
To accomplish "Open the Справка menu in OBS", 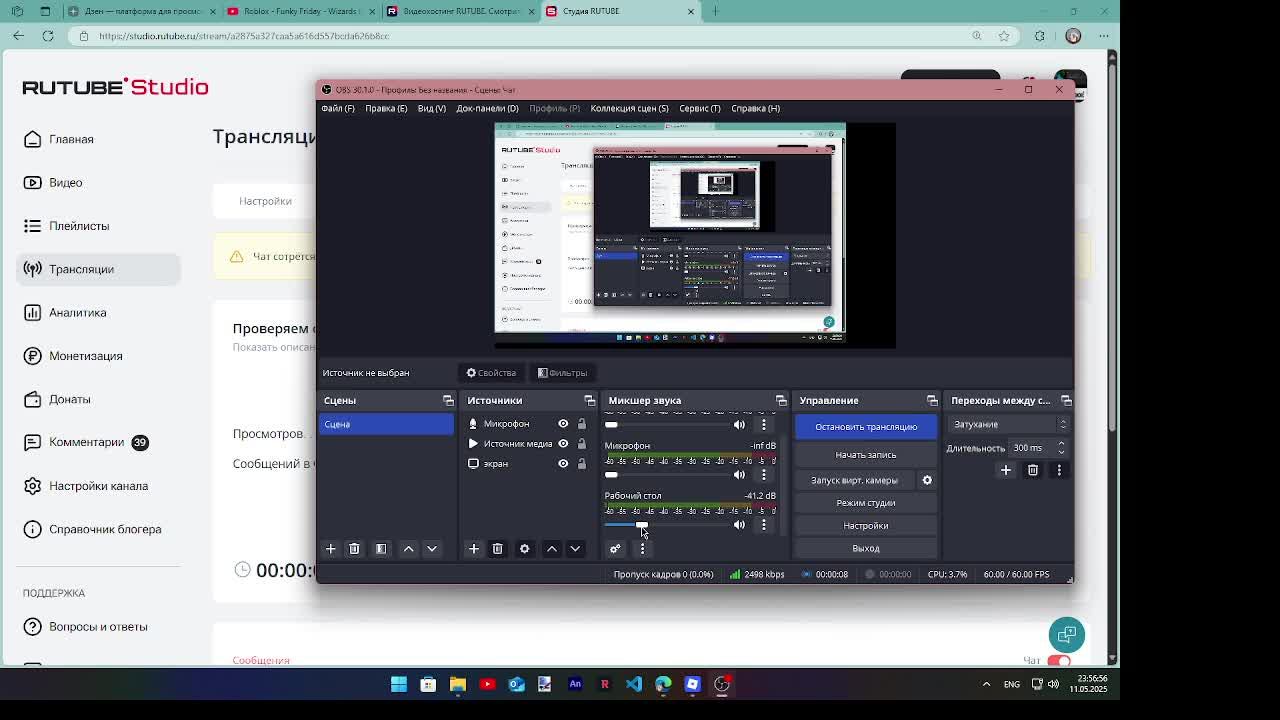I will coord(756,108).
